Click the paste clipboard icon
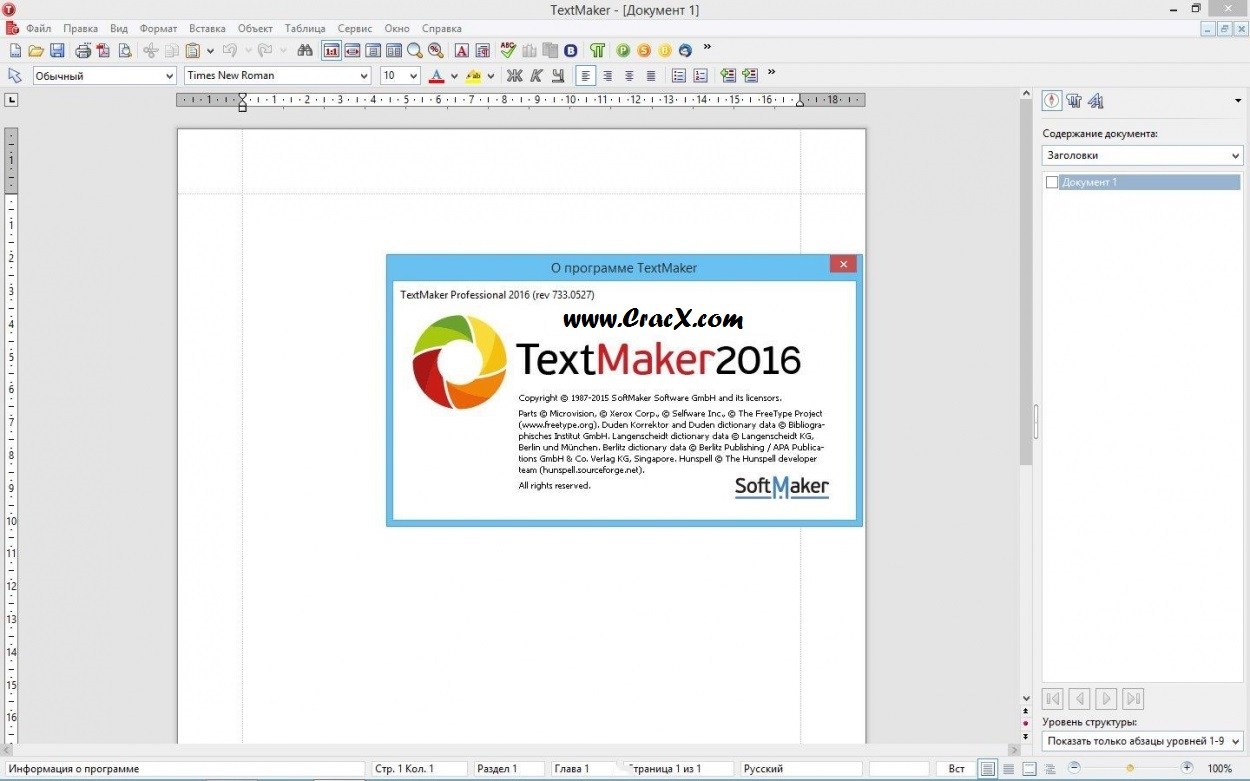This screenshot has width=1250, height=781. [193, 50]
